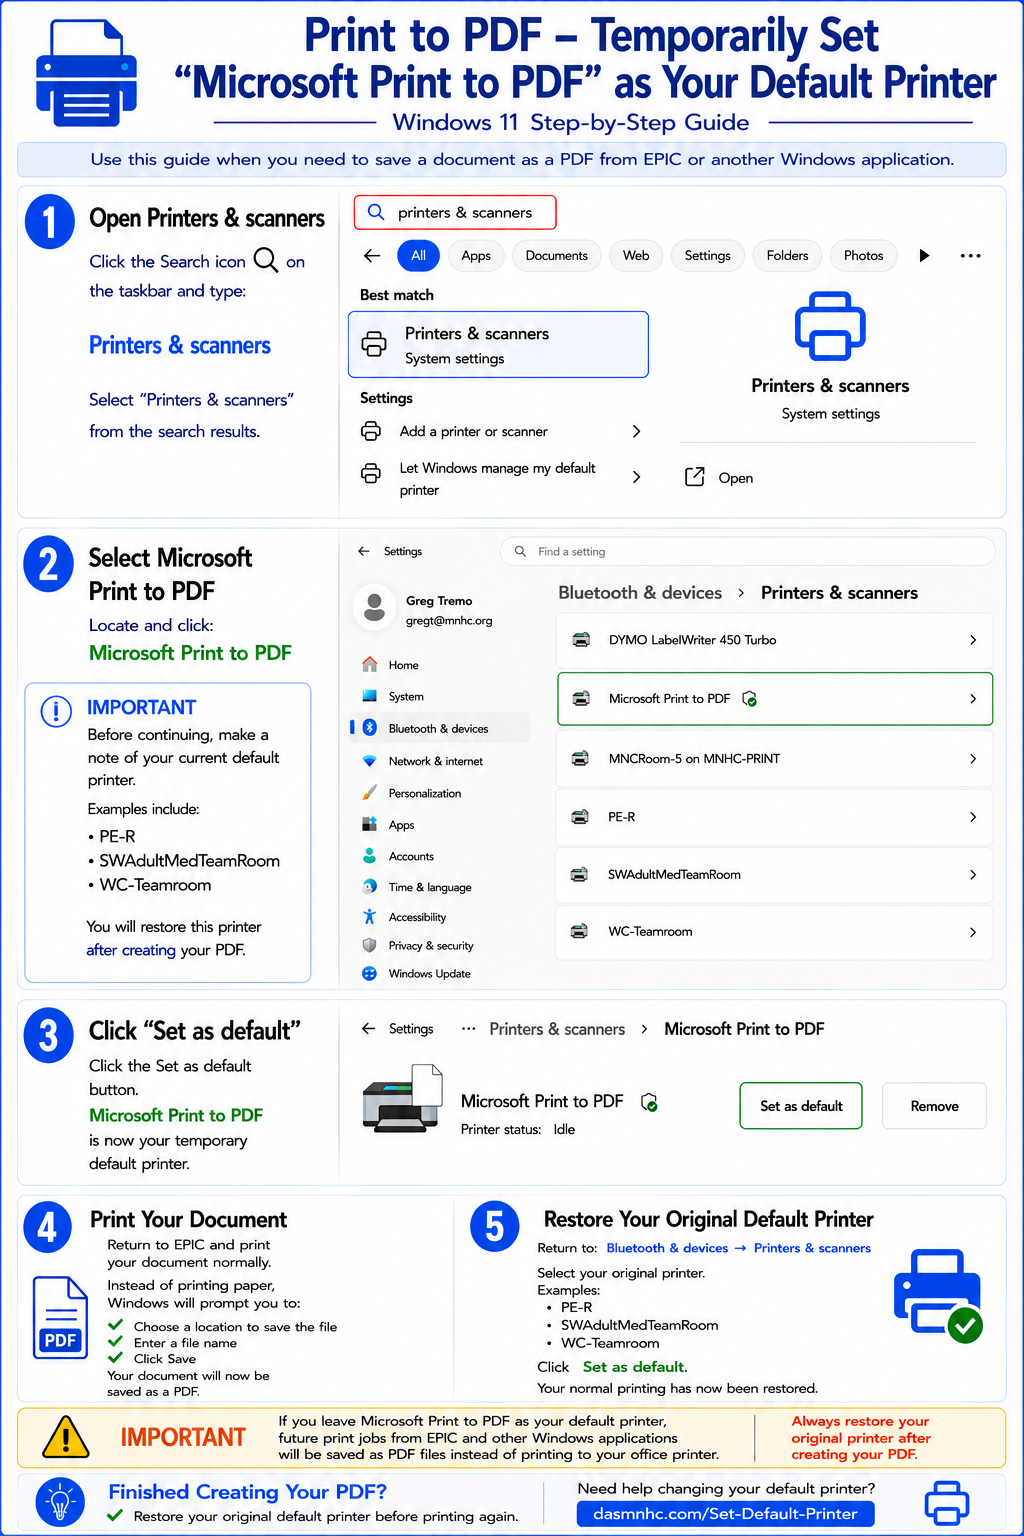
Task: Open the MNCRoom-5 on MNHC-PRINT chevron
Action: pos(973,759)
